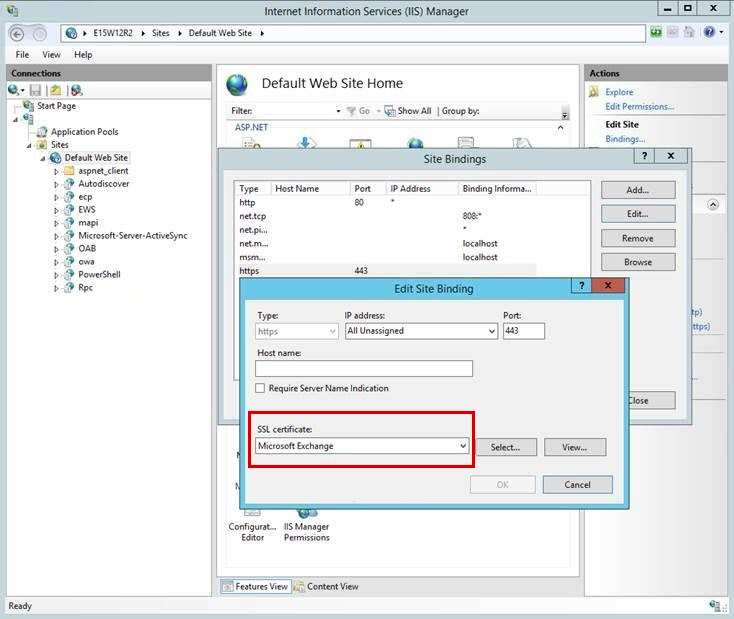734x619 pixels.
Task: Click the Select... certificate button
Action: point(506,447)
